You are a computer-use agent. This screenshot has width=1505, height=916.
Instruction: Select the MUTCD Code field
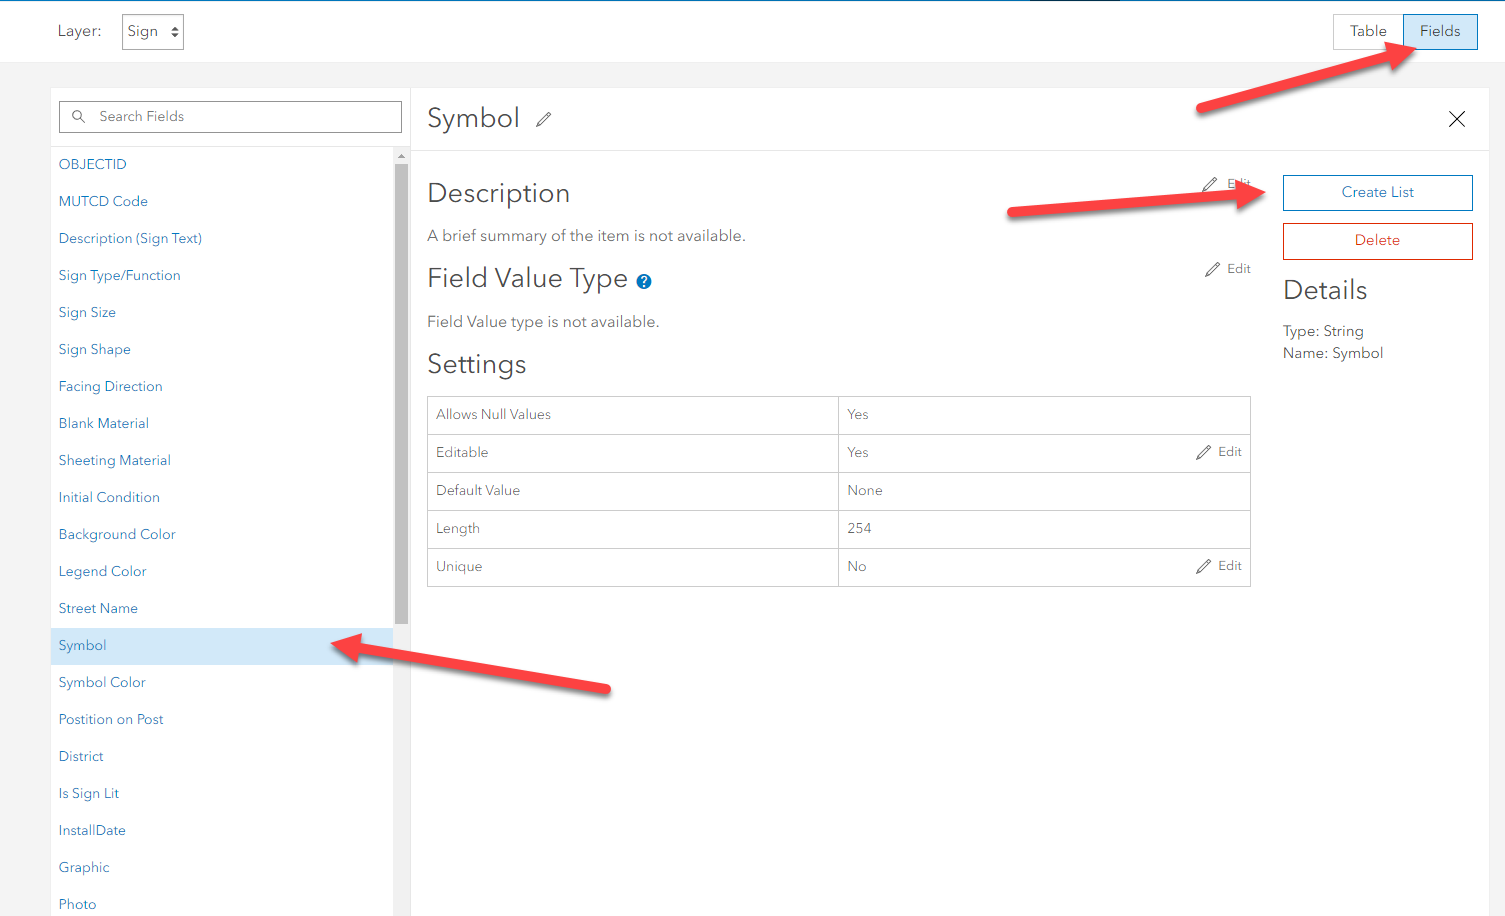[x=103, y=200]
